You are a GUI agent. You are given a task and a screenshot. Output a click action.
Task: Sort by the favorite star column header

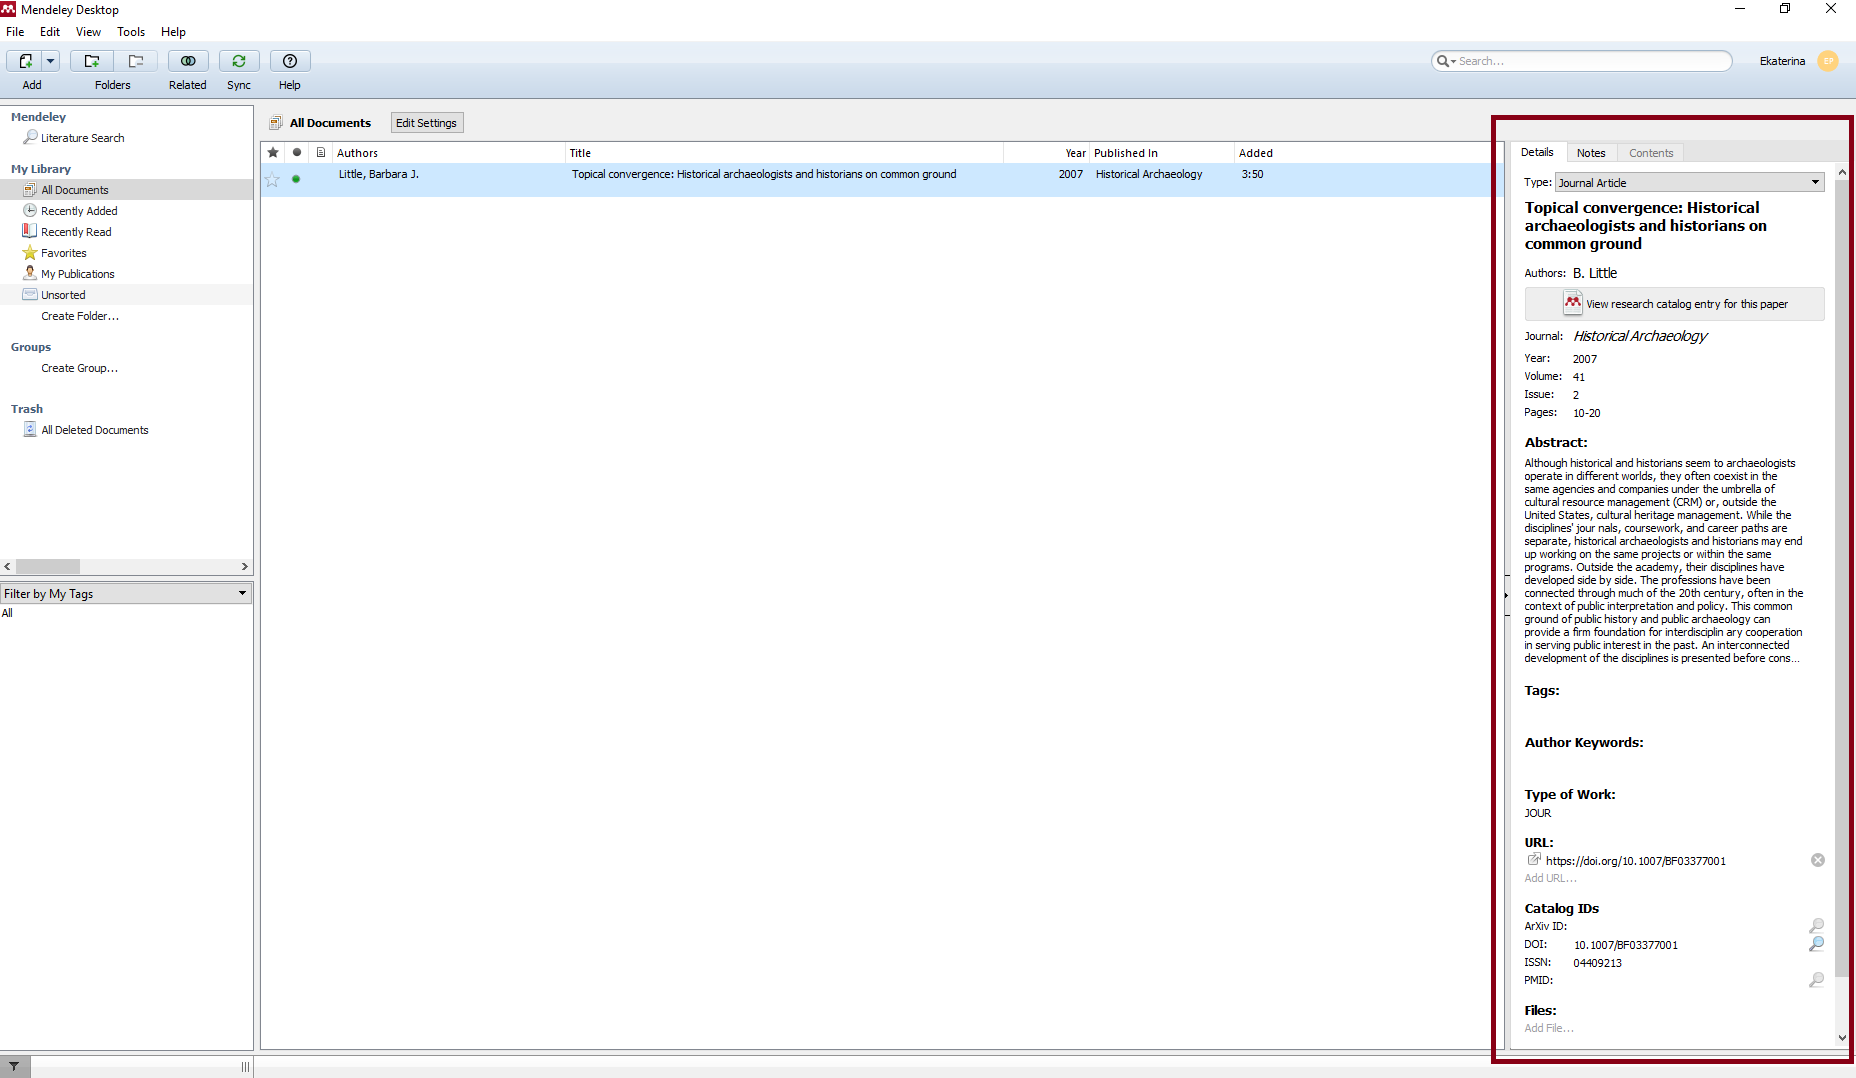[x=273, y=153]
